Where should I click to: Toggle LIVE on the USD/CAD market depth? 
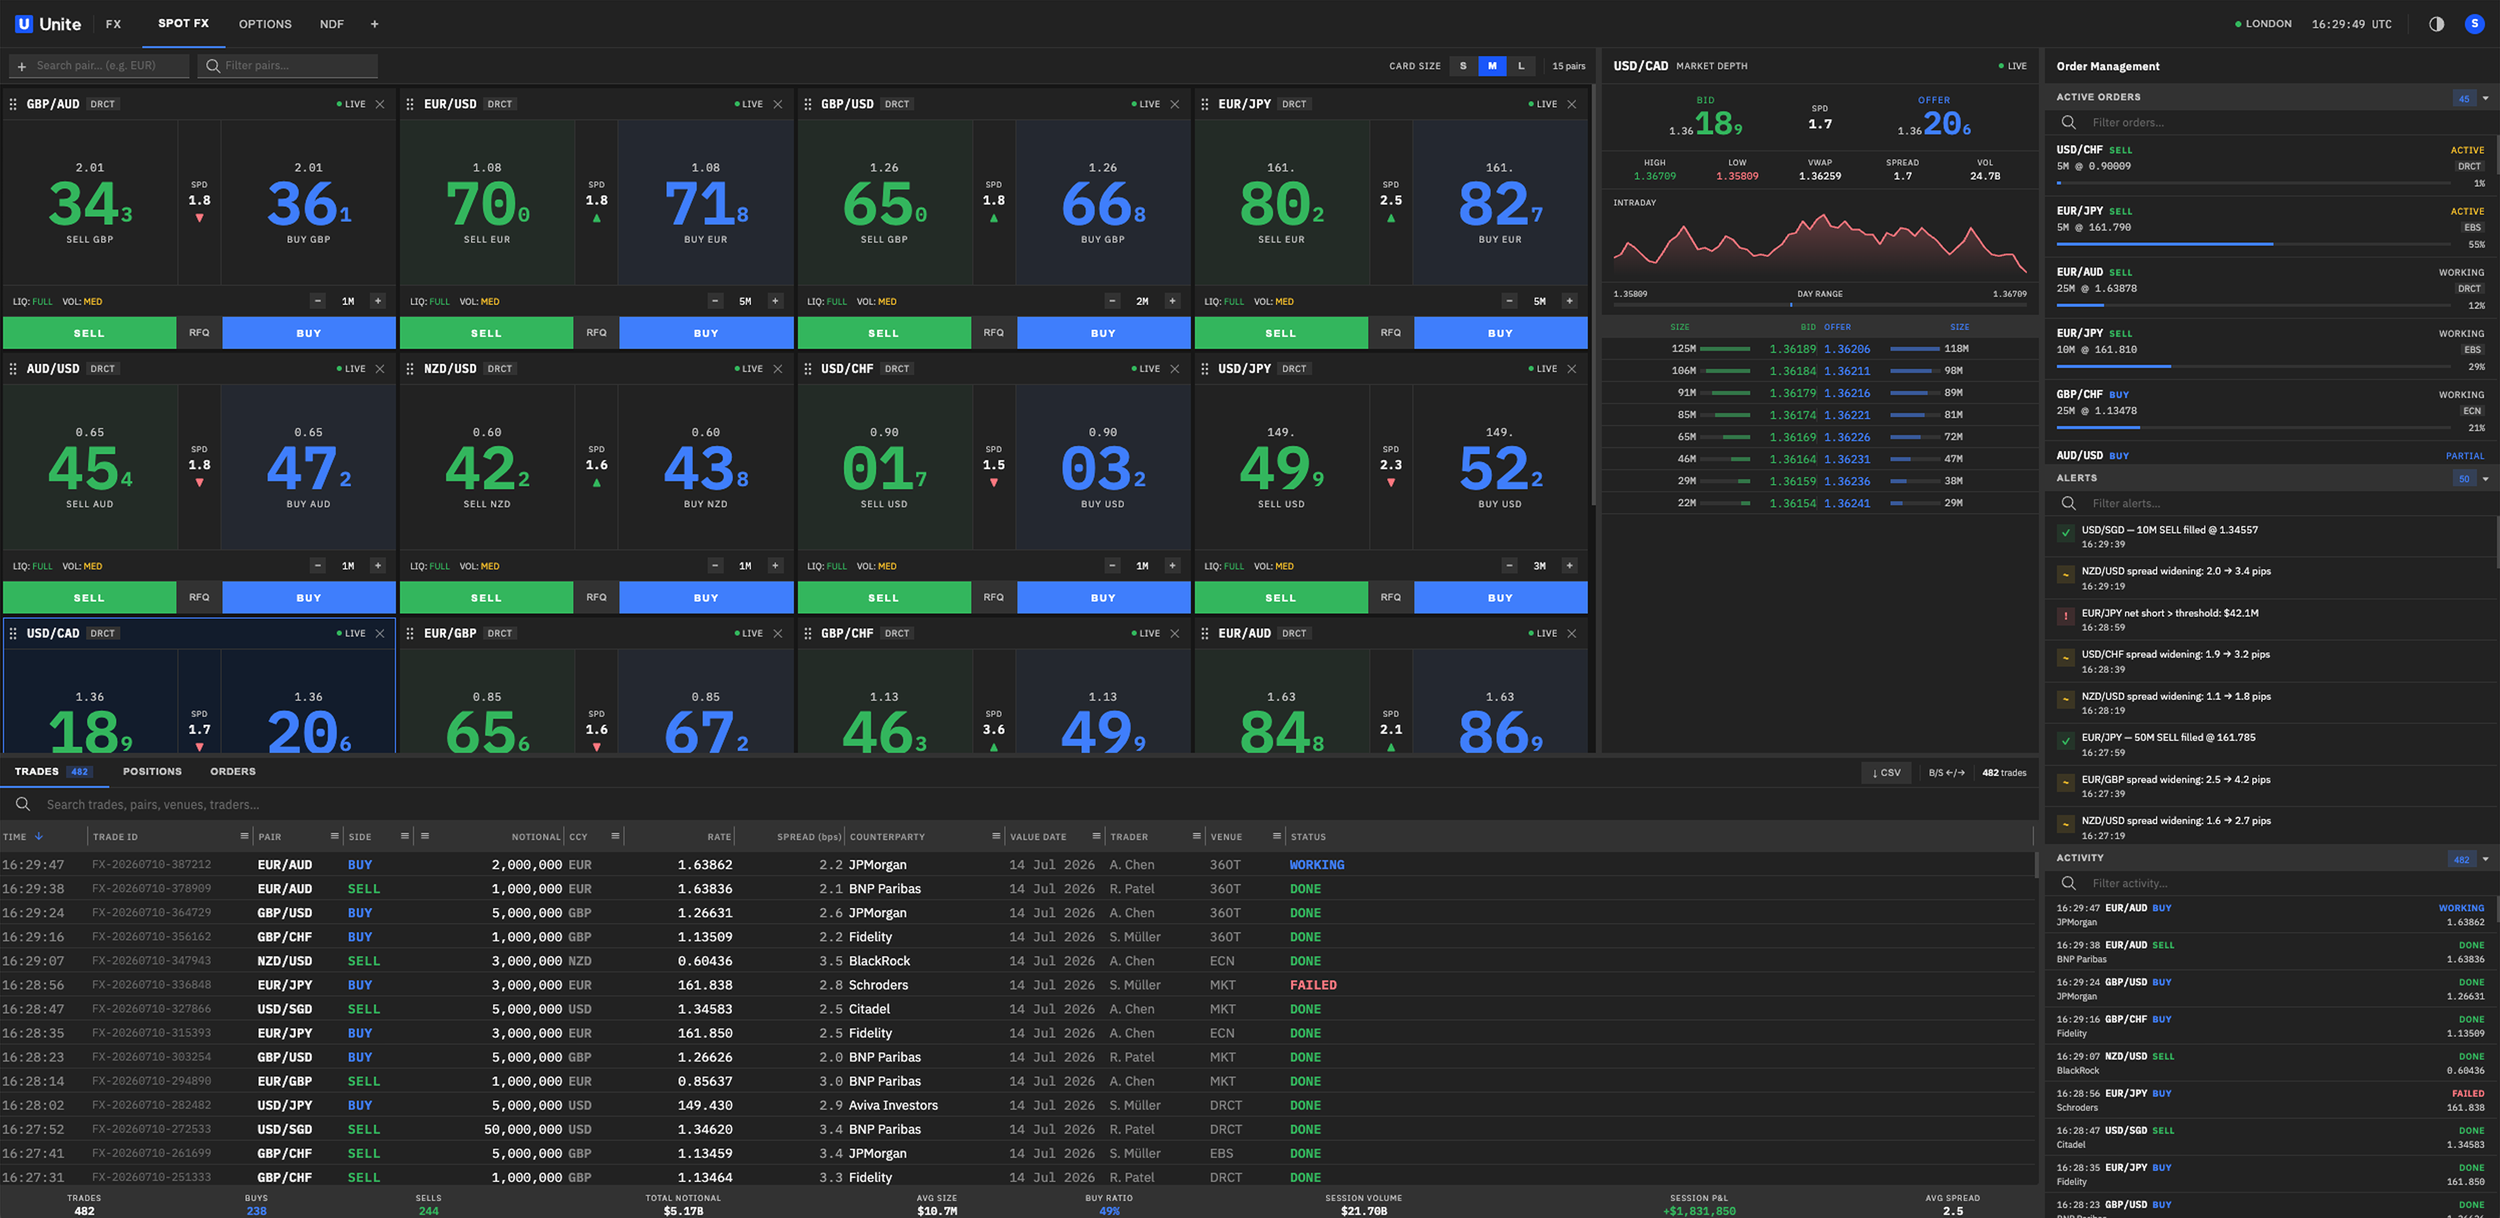pyautogui.click(x=2012, y=66)
